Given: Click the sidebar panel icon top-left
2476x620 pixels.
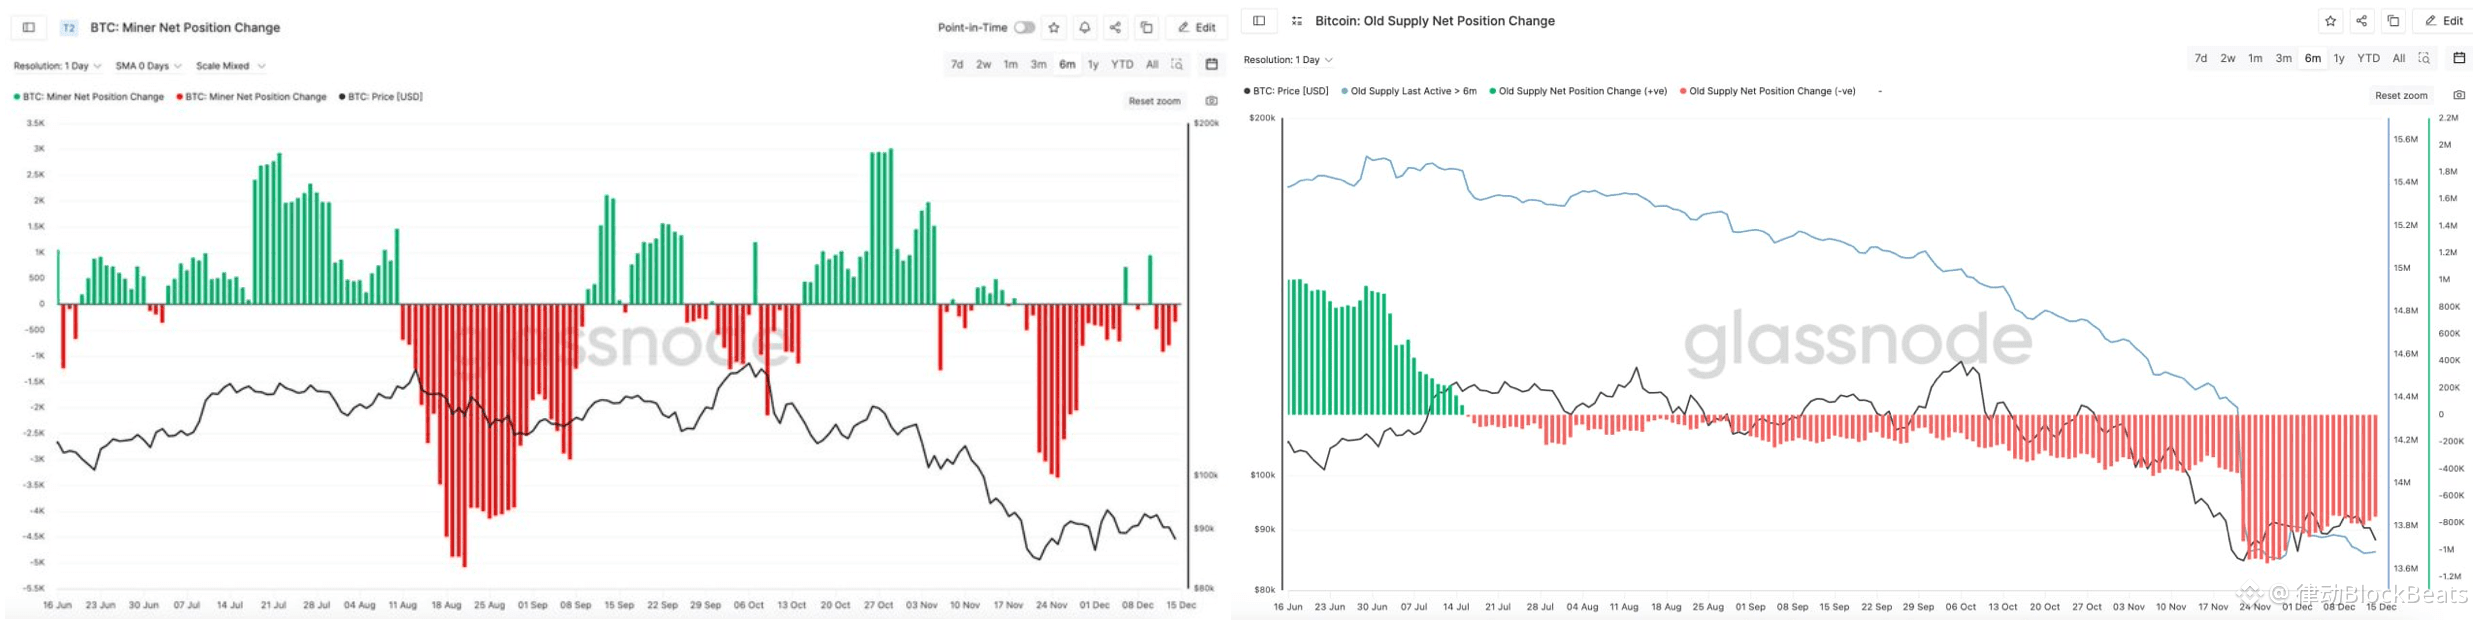Looking at the screenshot, I should 27,27.
